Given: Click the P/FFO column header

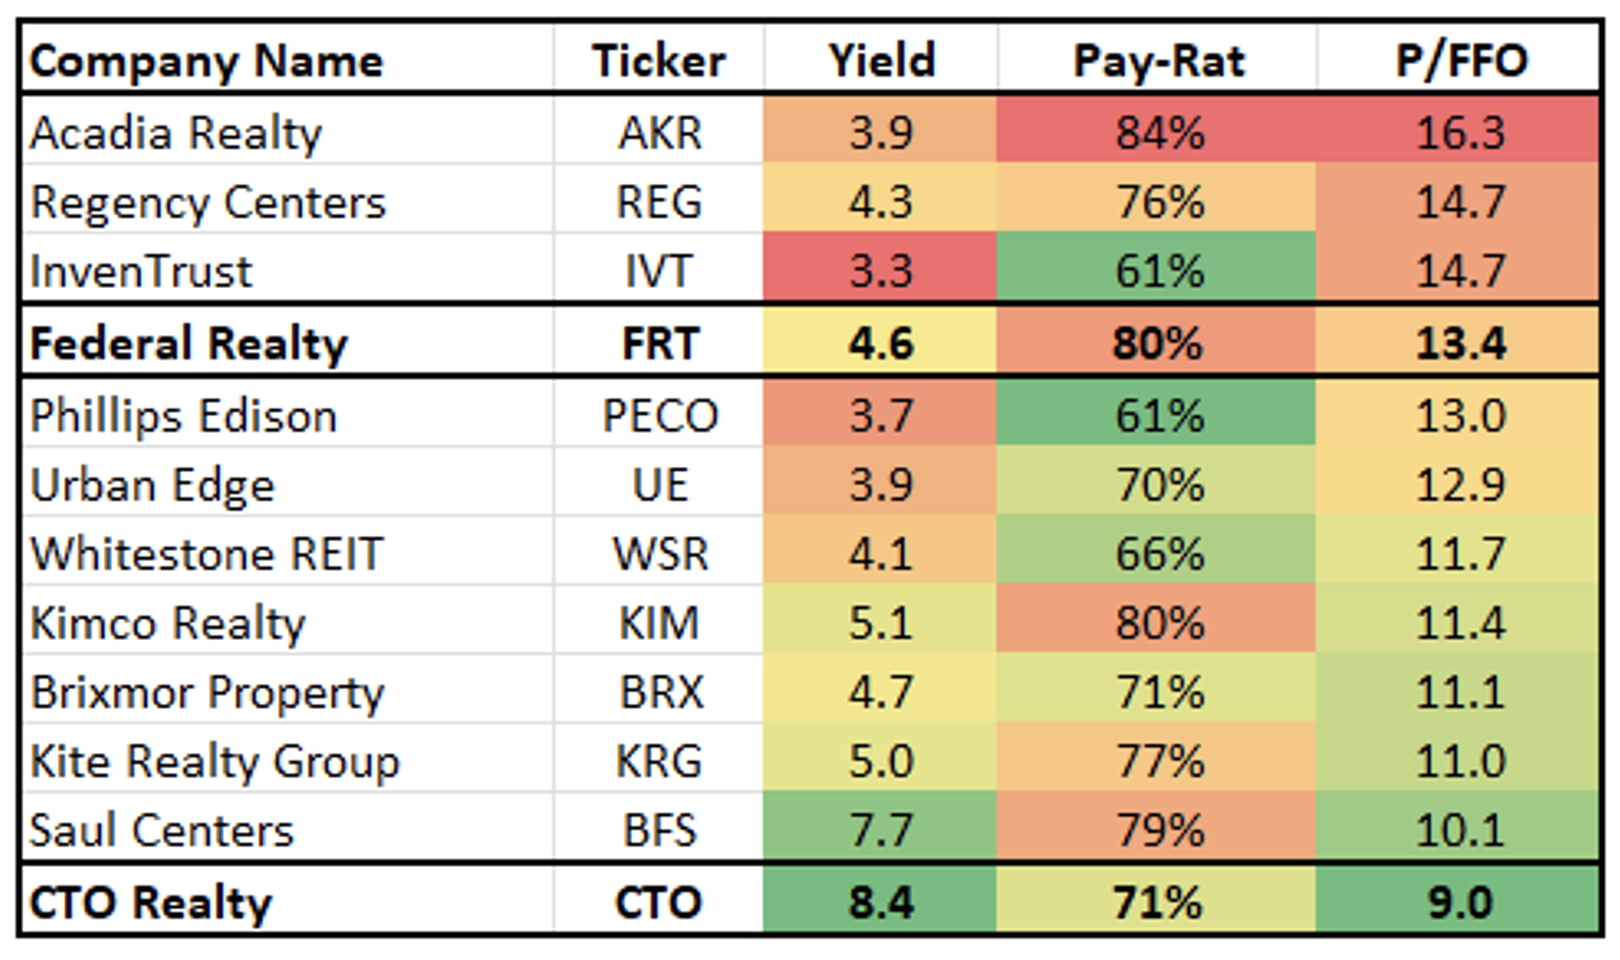Looking at the screenshot, I should coord(1461,61).
